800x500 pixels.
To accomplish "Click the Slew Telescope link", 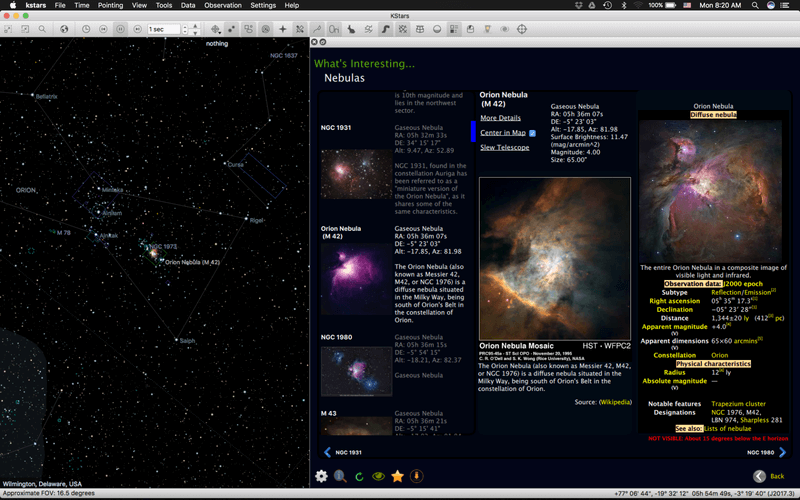I will click(505, 147).
